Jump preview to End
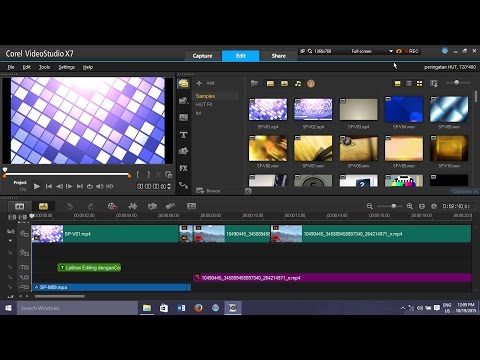Image resolution: width=480 pixels, height=360 pixels. click(80, 186)
